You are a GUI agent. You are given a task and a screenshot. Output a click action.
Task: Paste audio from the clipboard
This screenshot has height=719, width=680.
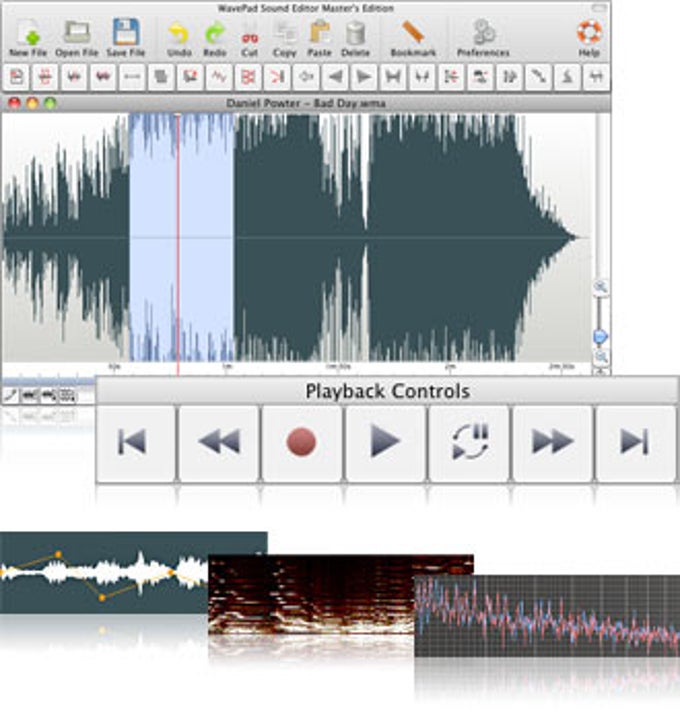(x=320, y=39)
